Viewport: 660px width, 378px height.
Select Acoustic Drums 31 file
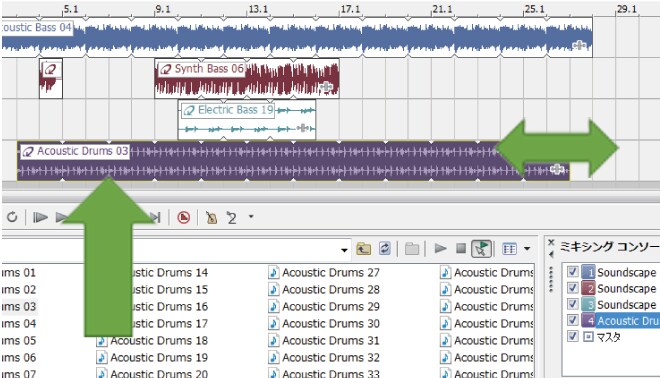[x=324, y=340]
